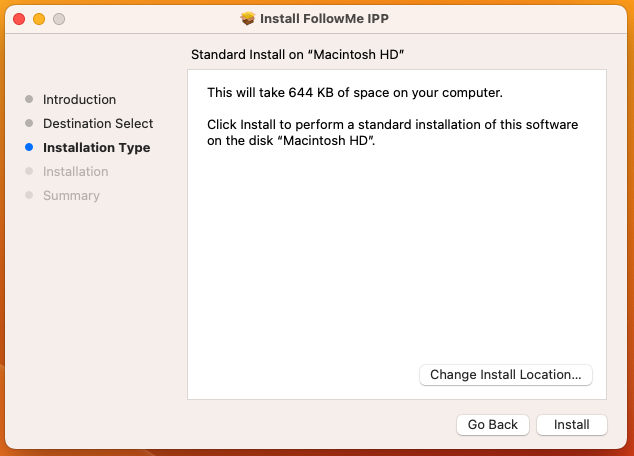This screenshot has height=456, width=634.
Task: Go back to the previous installer step
Action: 492,424
